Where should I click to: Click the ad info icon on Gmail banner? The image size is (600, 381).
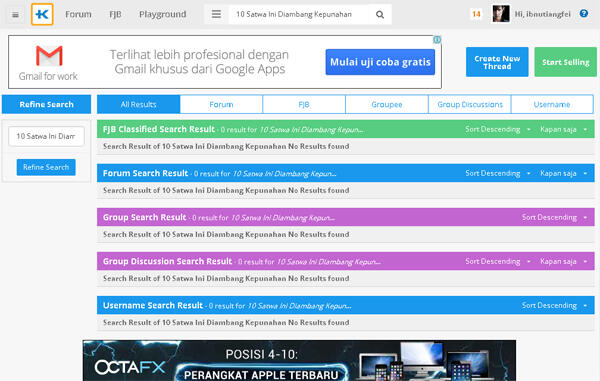pyautogui.click(x=437, y=39)
